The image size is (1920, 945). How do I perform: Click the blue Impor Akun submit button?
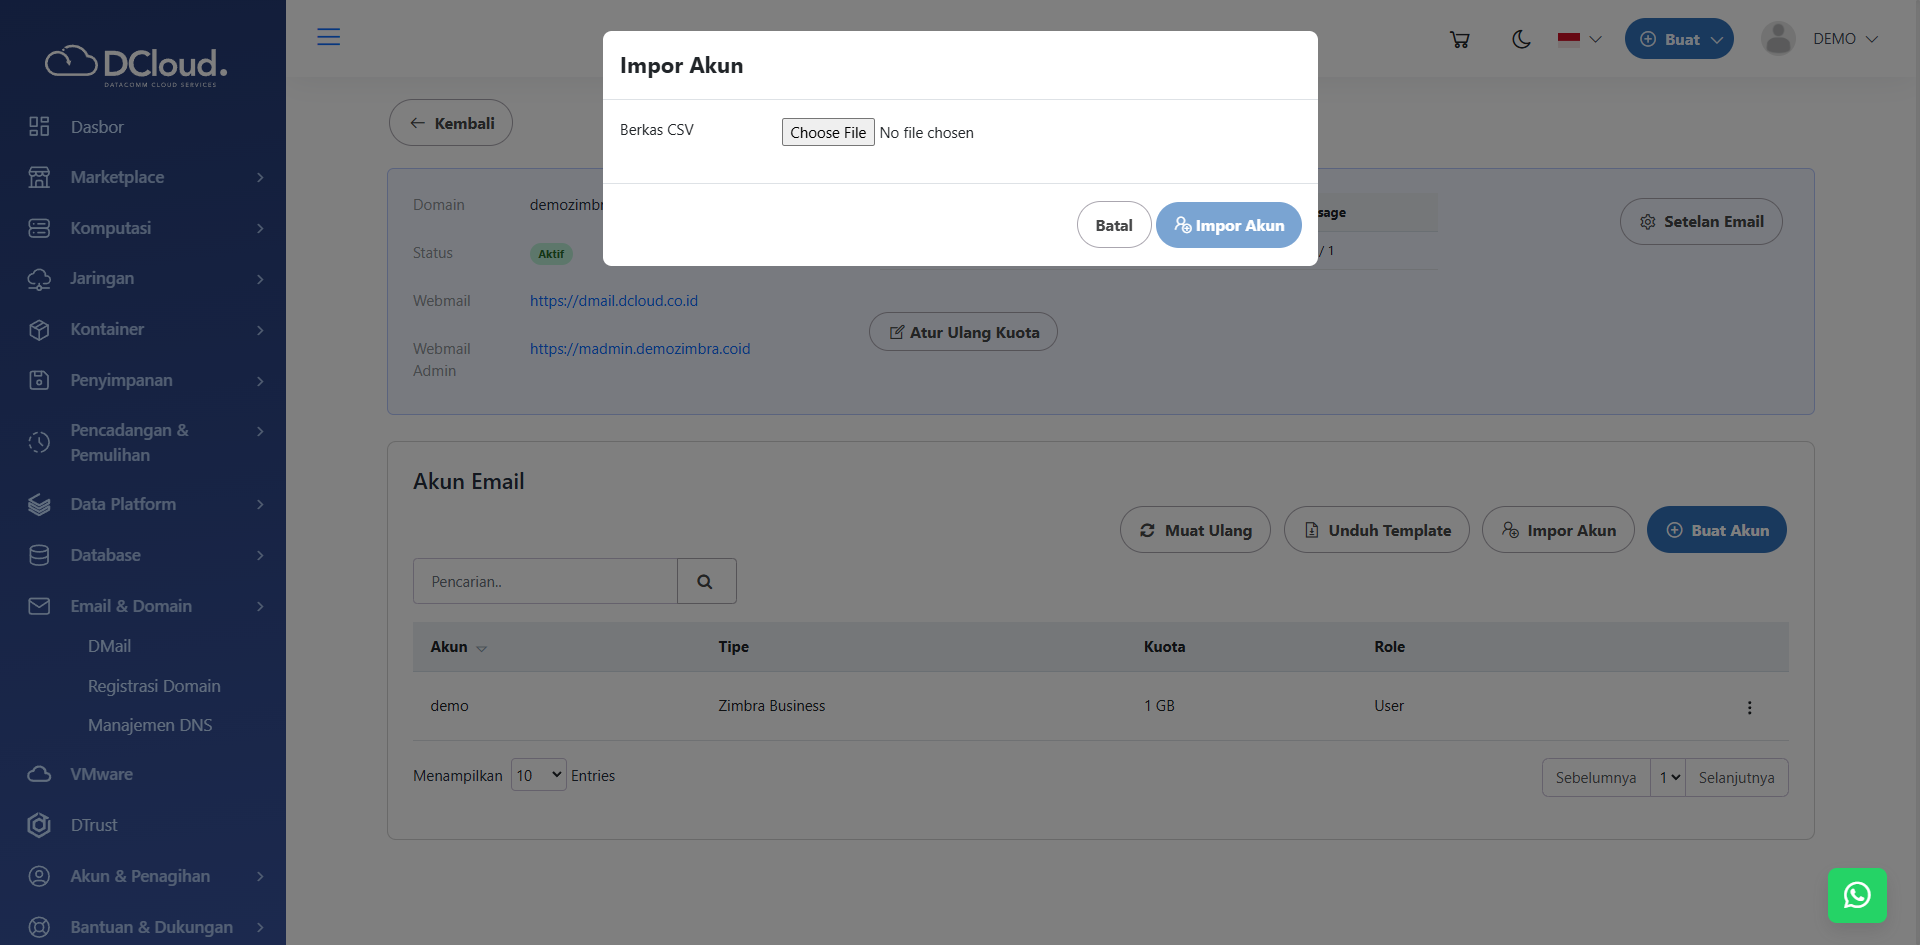pyautogui.click(x=1228, y=225)
